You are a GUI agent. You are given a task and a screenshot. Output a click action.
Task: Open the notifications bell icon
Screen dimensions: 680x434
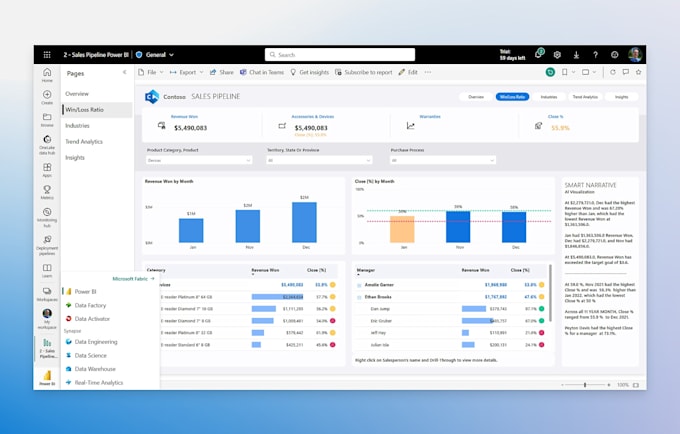(x=538, y=54)
